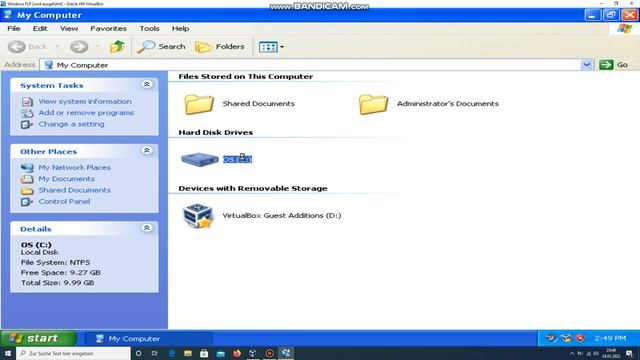This screenshot has height=360, width=640.
Task: Click the OS (C:) drive label
Action: point(237,159)
